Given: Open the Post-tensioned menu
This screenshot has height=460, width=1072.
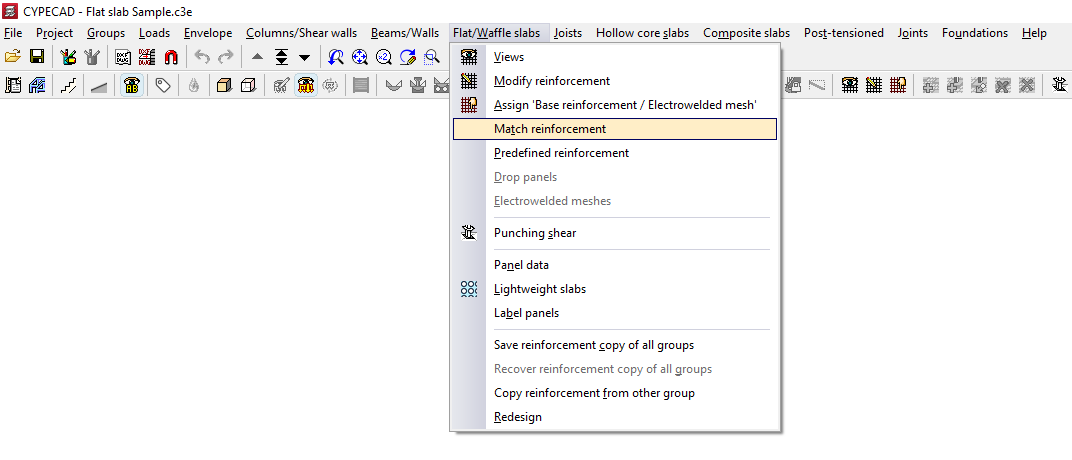Looking at the screenshot, I should tap(844, 33).
